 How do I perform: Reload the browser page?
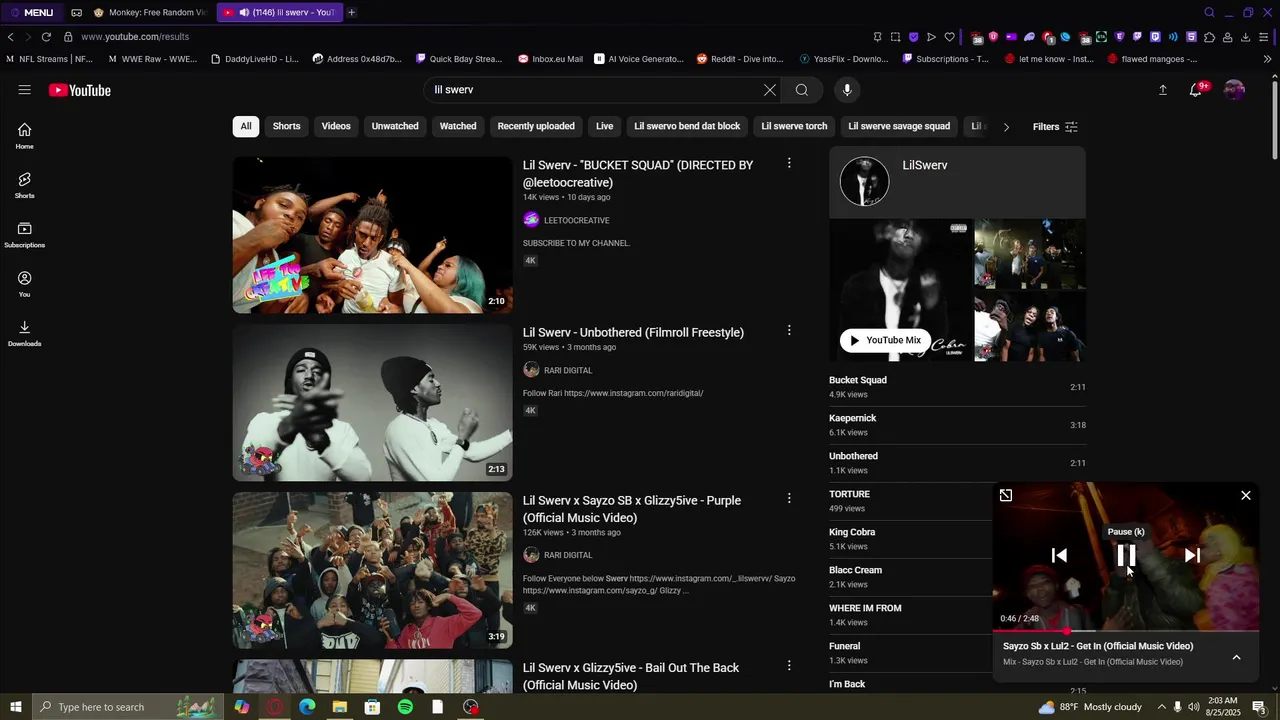pos(46,37)
